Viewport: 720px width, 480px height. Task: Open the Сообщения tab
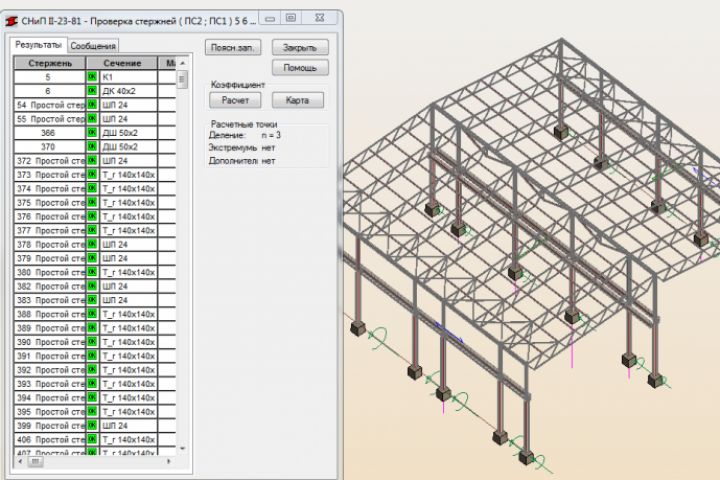93,46
